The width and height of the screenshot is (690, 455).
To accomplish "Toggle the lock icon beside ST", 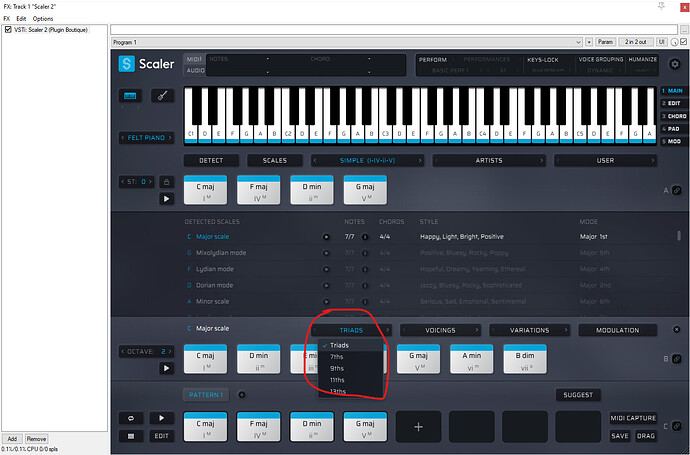I will pos(166,182).
